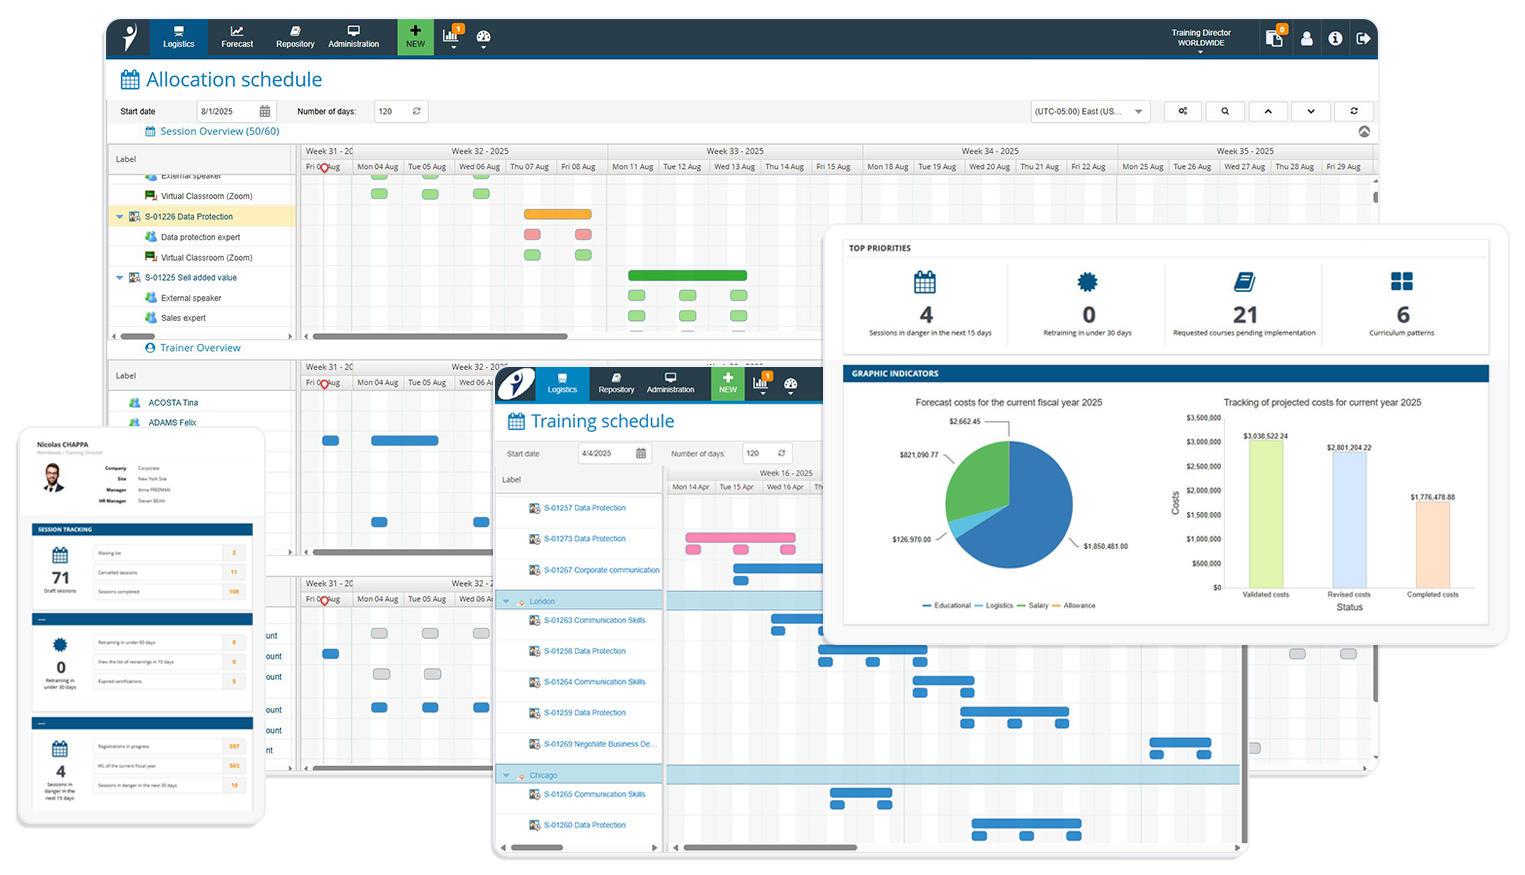Open calendar picker for 4/4/2025 start date
This screenshot has width=1525, height=875.
click(641, 453)
